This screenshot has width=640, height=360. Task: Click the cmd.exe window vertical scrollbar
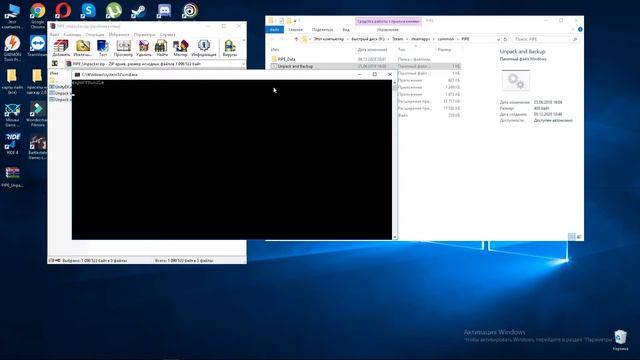pos(394,159)
